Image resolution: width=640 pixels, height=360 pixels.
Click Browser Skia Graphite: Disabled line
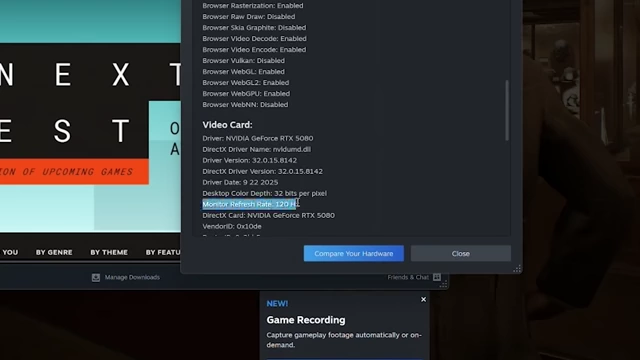click(x=254, y=28)
